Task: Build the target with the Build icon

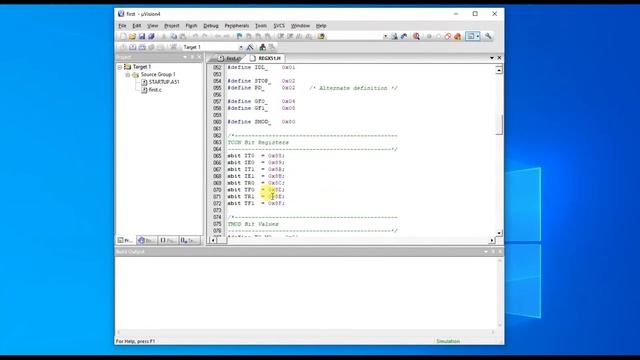Action: click(132, 47)
